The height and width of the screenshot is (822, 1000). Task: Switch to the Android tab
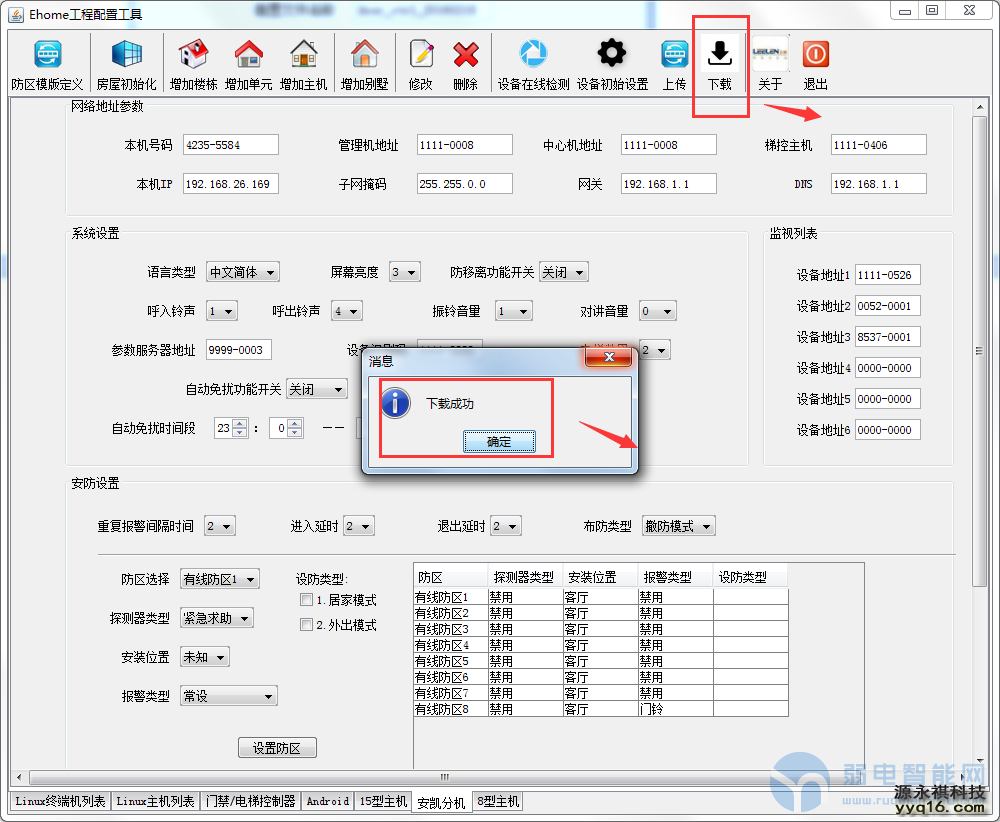327,801
